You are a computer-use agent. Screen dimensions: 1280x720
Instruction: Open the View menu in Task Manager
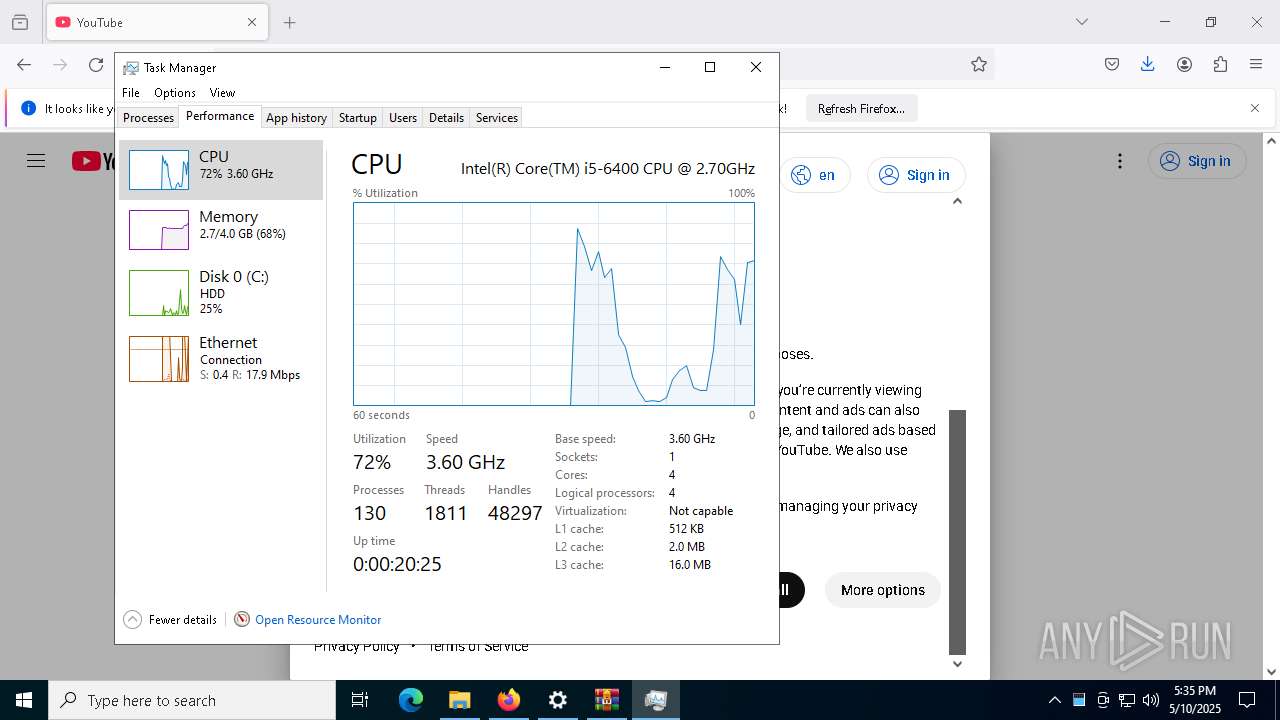tap(222, 92)
